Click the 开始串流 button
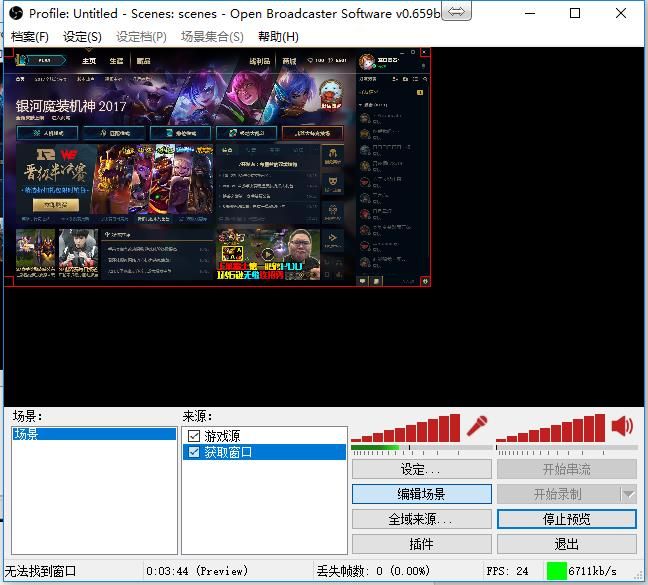Viewport: 648px width, 585px height. (567, 469)
